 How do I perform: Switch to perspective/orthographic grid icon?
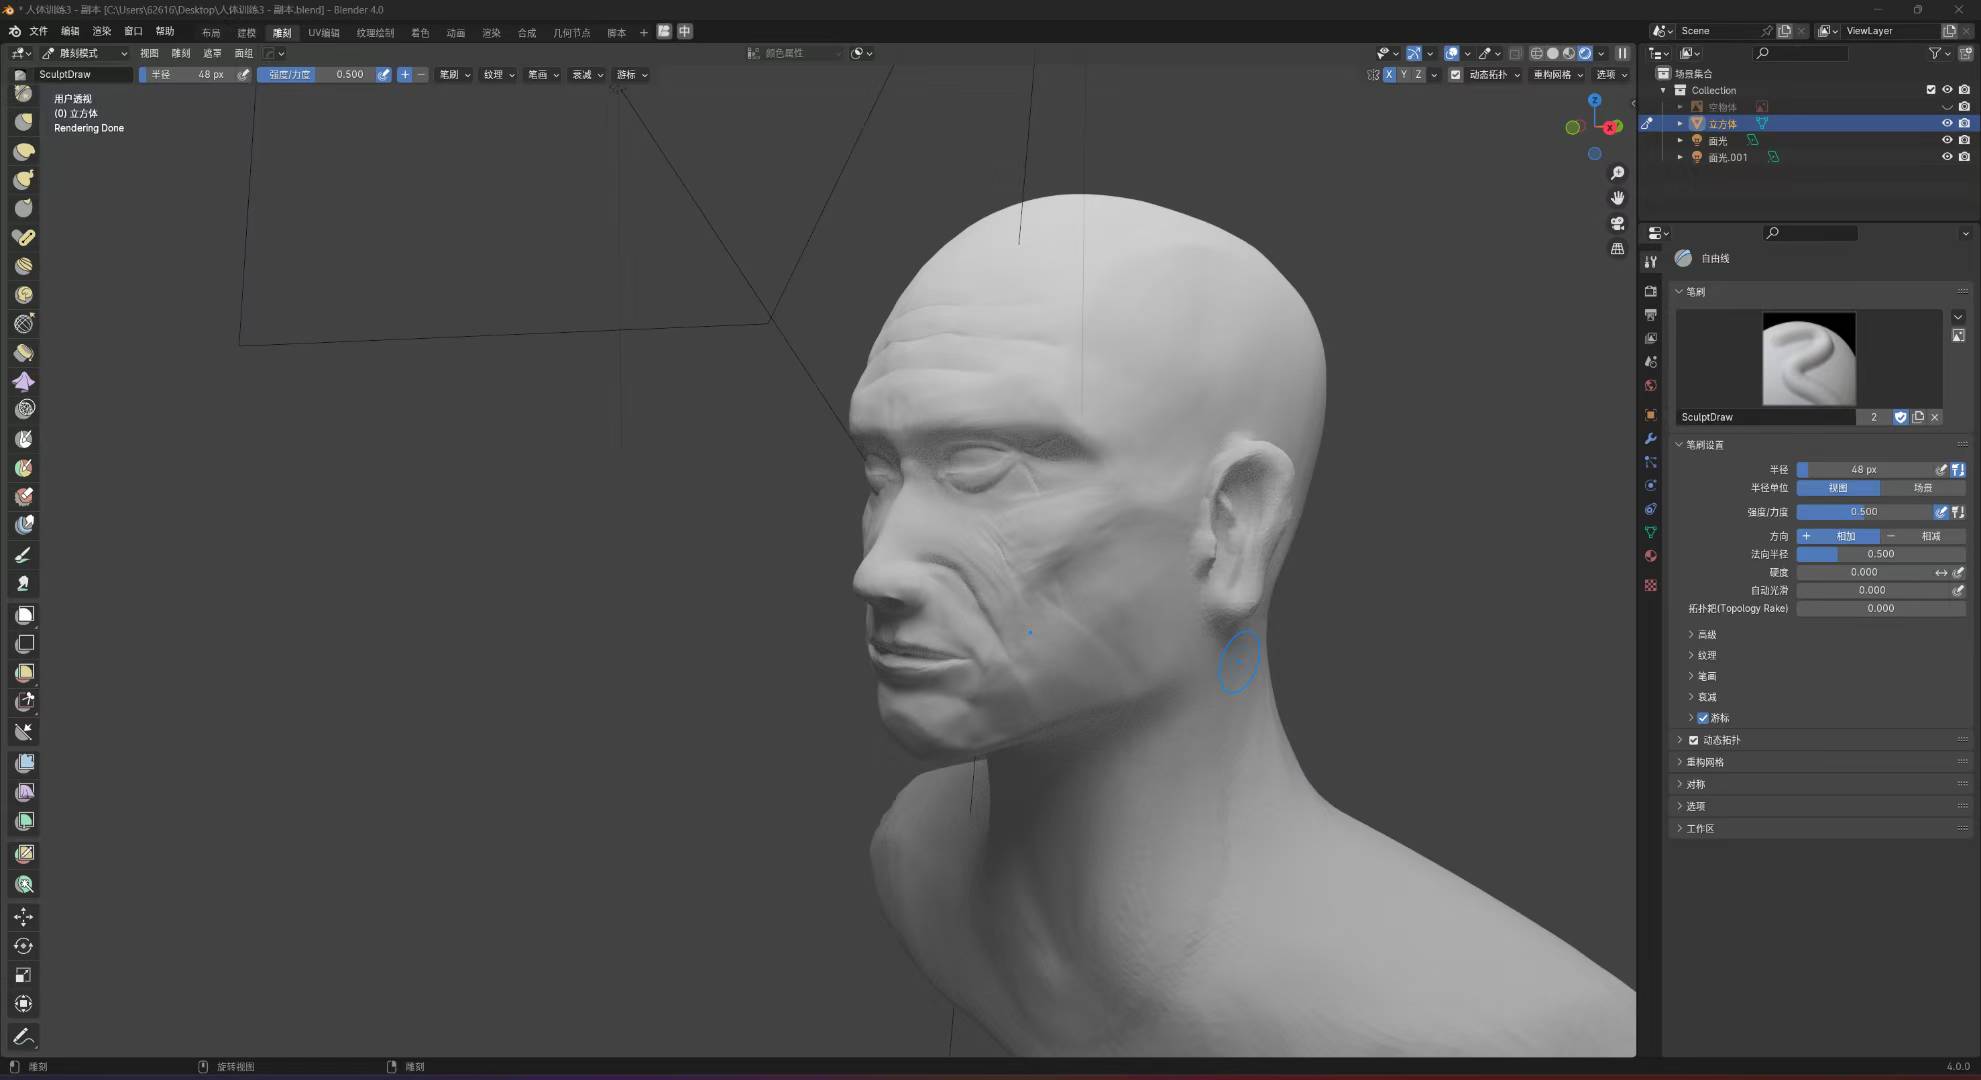tap(1617, 248)
